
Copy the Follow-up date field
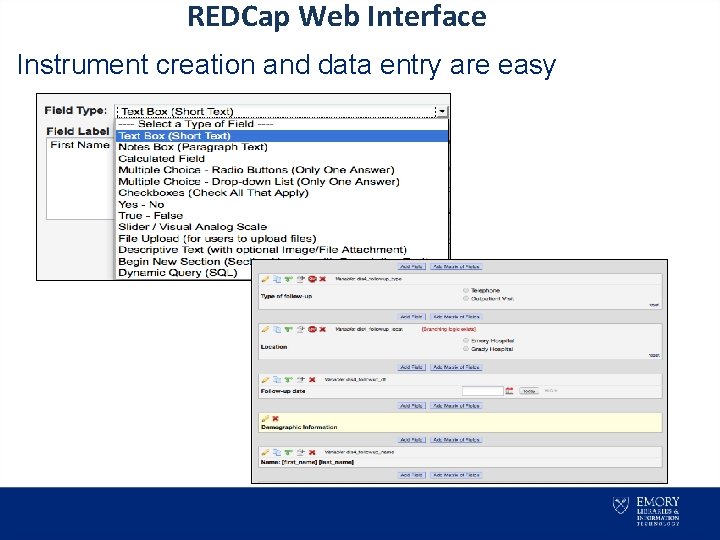coord(276,380)
